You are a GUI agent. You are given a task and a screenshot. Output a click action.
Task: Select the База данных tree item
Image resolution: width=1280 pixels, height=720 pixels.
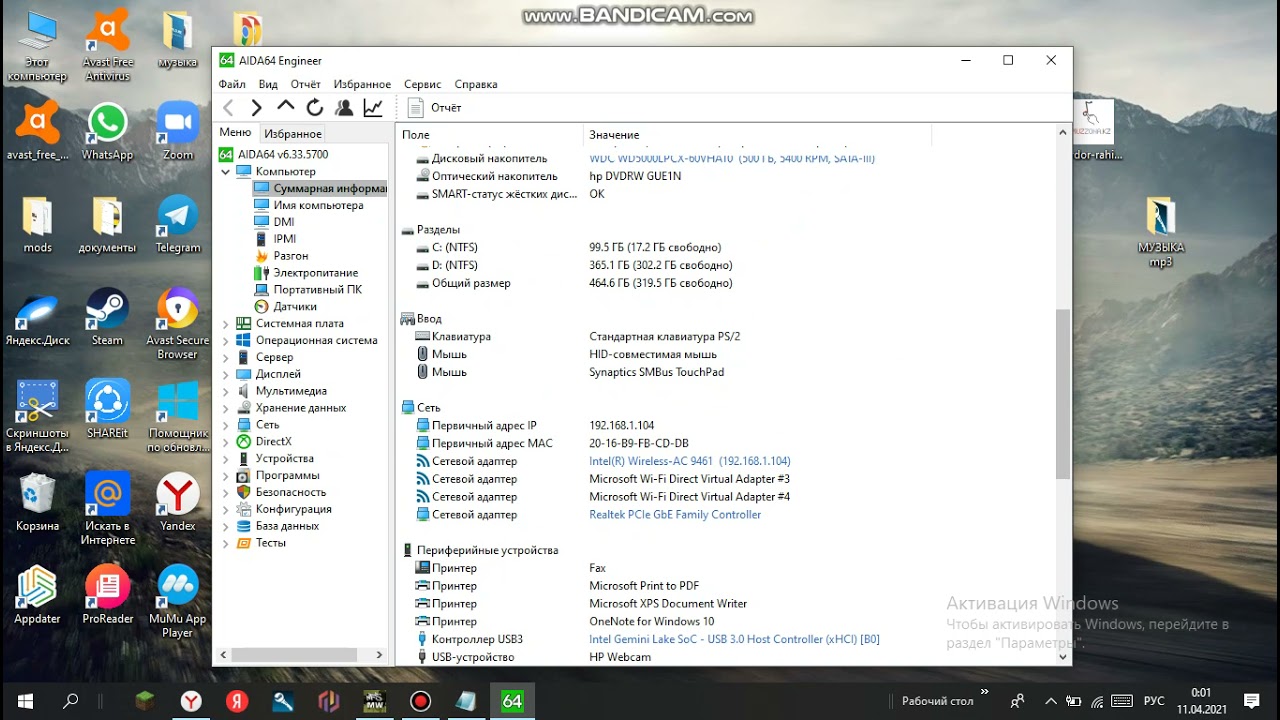pos(287,526)
